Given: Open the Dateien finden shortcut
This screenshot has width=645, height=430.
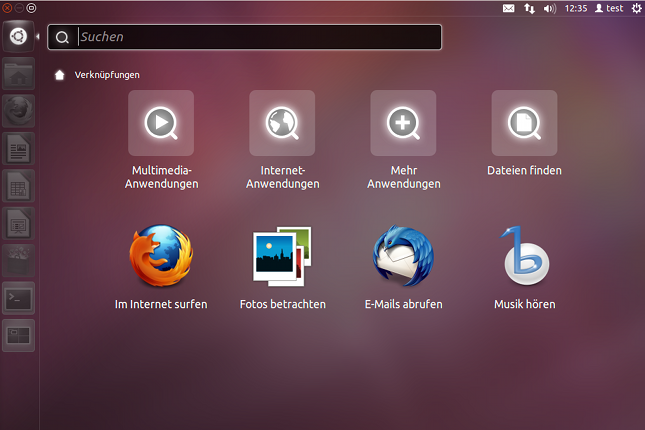Looking at the screenshot, I should click(x=524, y=134).
